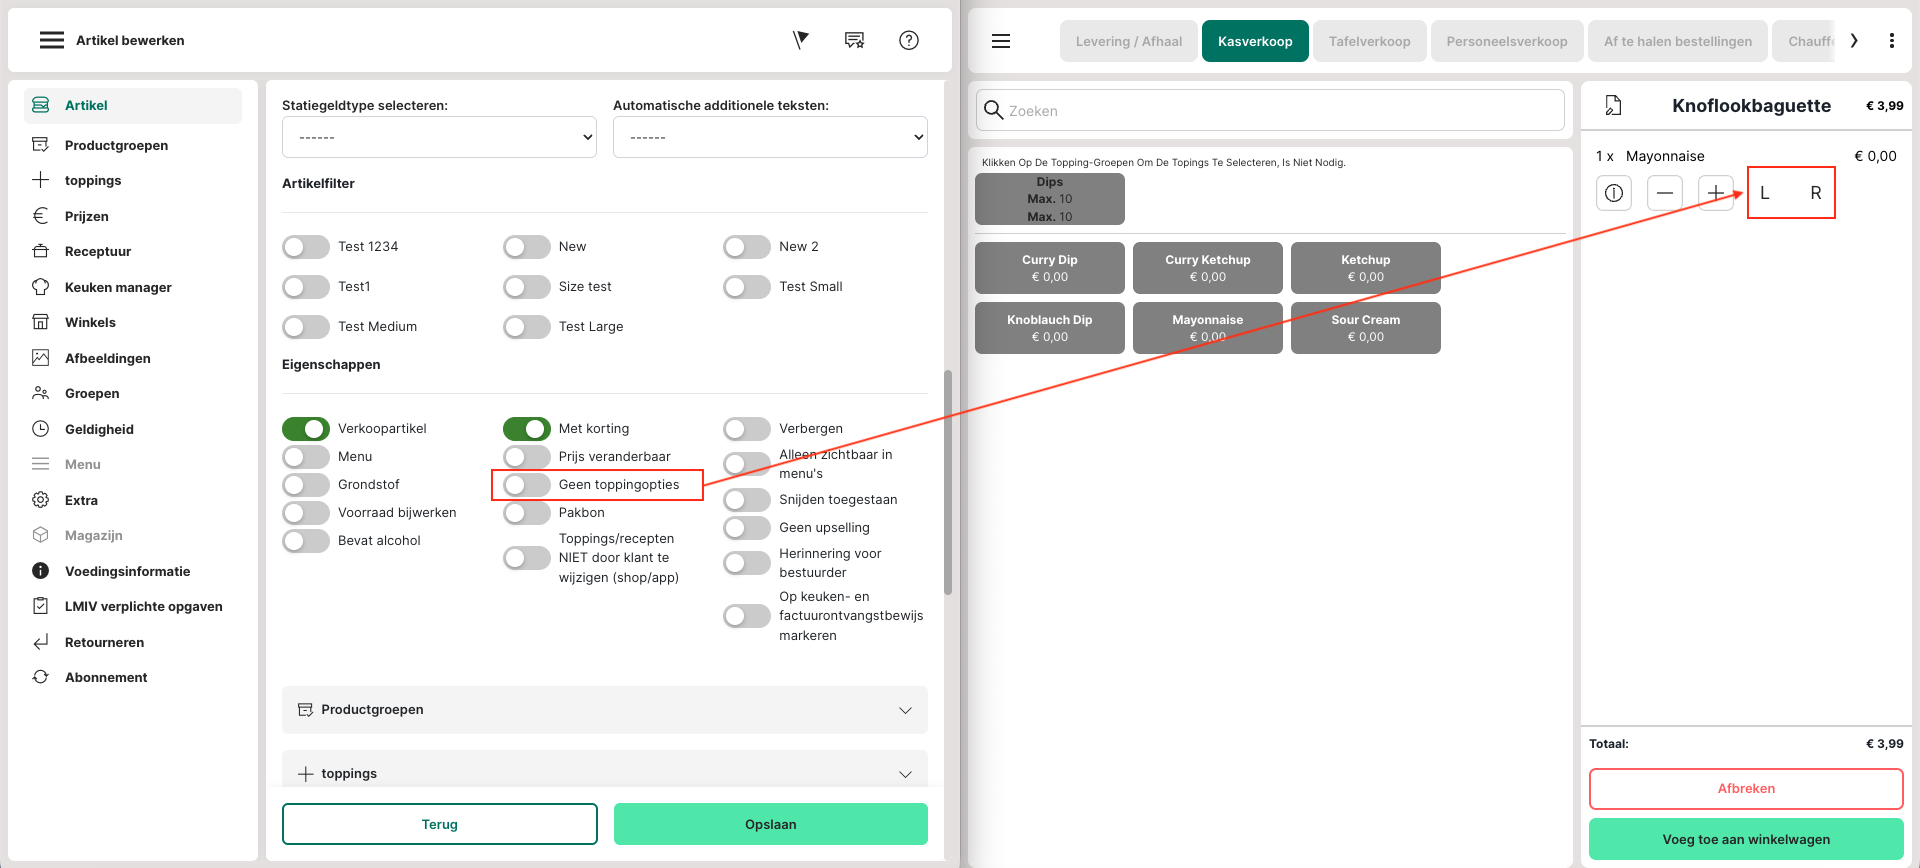Click Voeg toe aan winkelwagen
Screen dimensions: 1920x868
tap(1746, 839)
